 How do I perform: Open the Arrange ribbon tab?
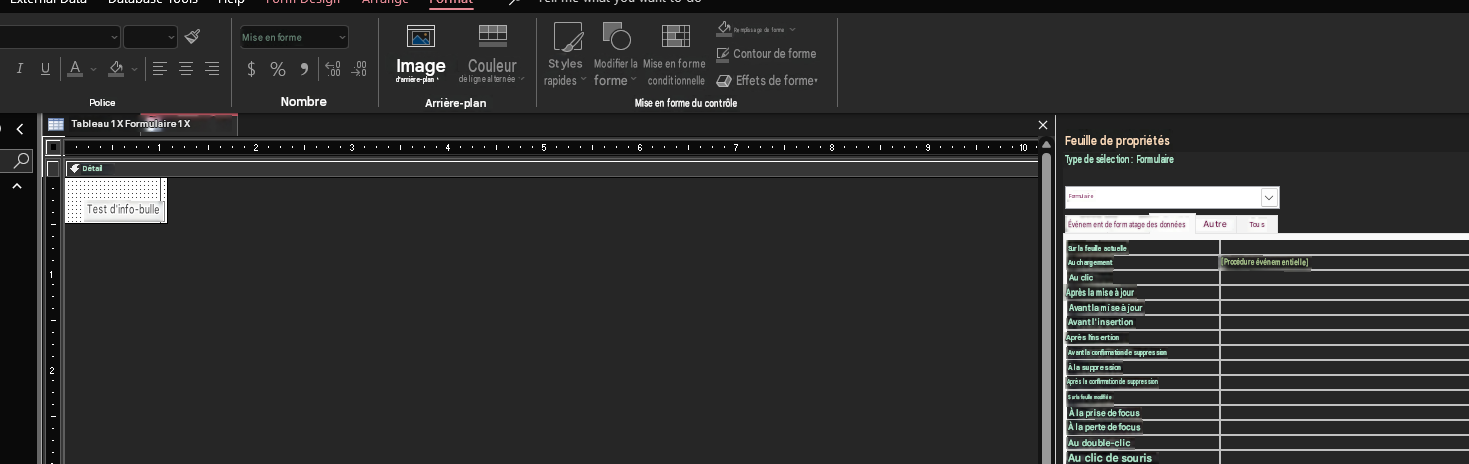point(385,3)
